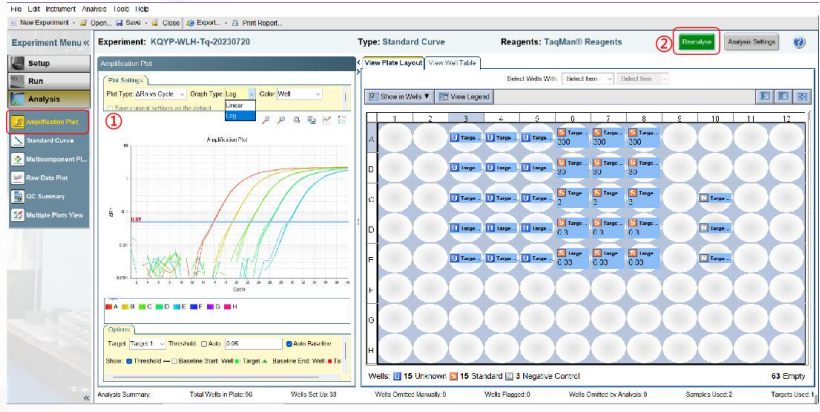Viewport: 820px width, 412px height.
Task: Open the Analysis Settings button
Action: point(751,42)
